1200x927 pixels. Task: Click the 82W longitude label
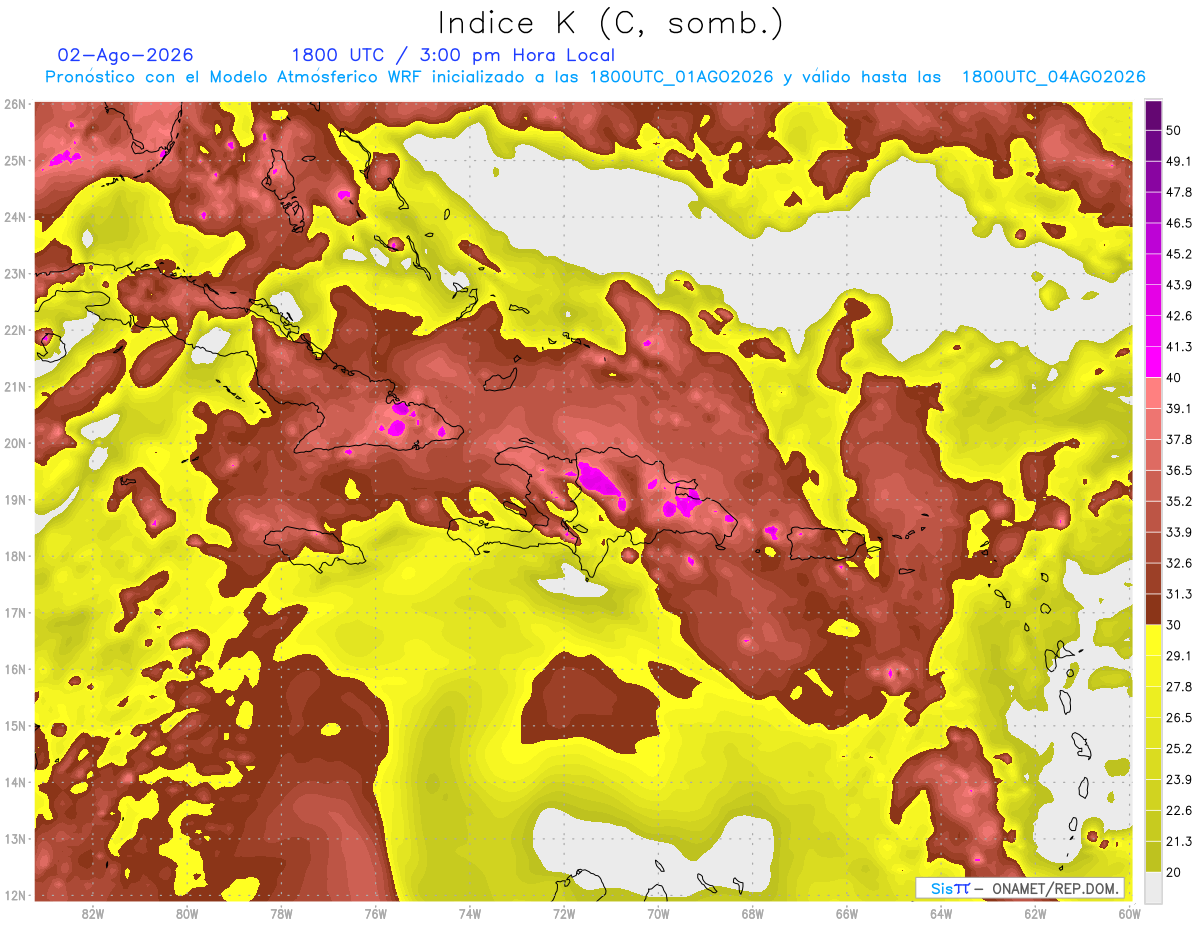coord(93,914)
